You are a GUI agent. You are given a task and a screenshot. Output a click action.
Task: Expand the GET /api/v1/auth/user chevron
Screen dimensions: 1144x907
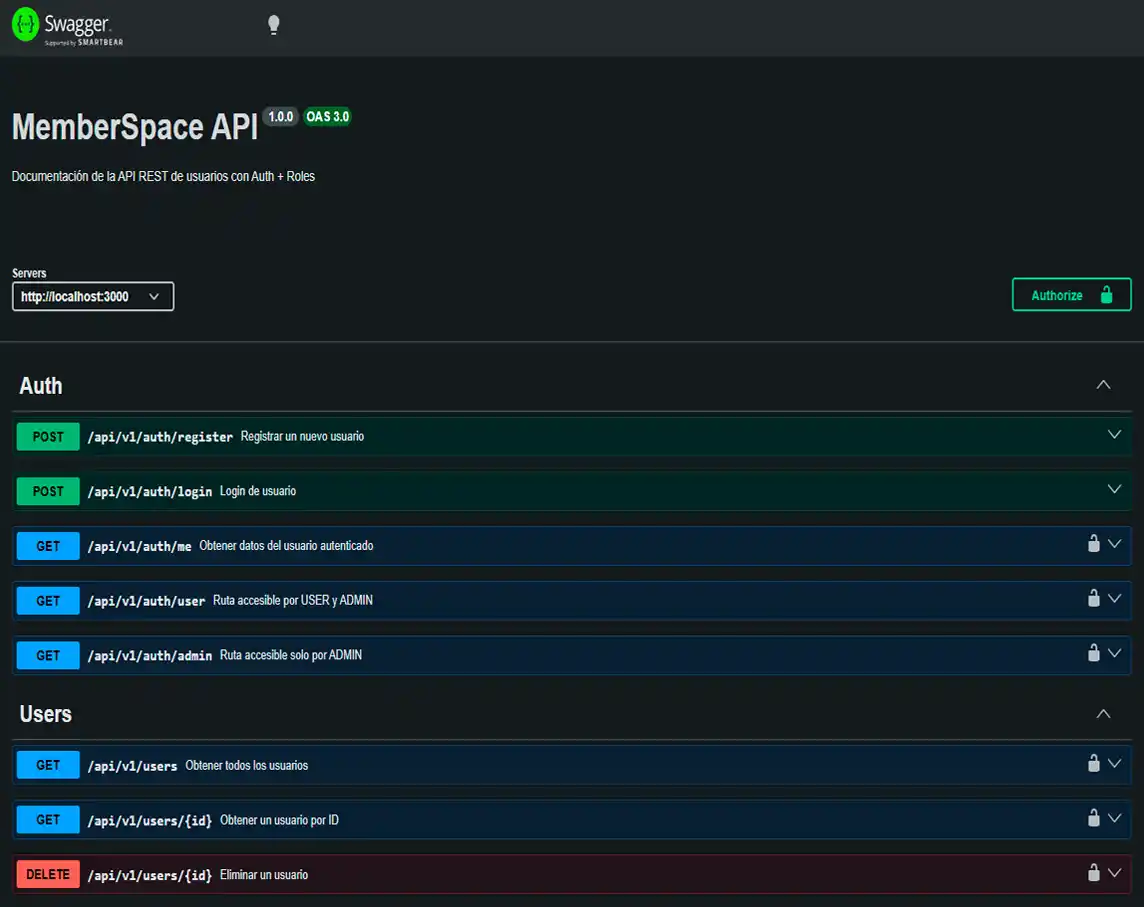[x=1114, y=598]
